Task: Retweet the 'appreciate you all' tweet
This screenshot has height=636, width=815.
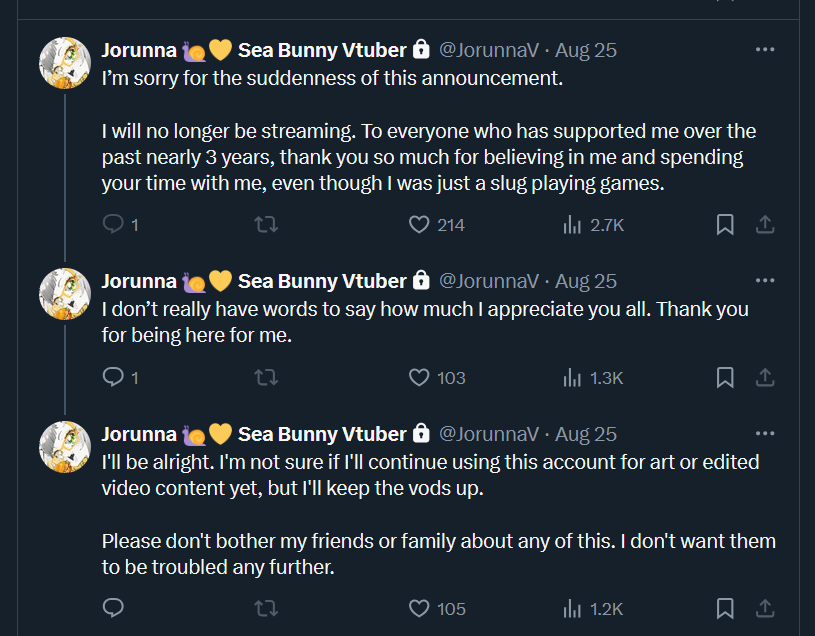Action: click(267, 377)
